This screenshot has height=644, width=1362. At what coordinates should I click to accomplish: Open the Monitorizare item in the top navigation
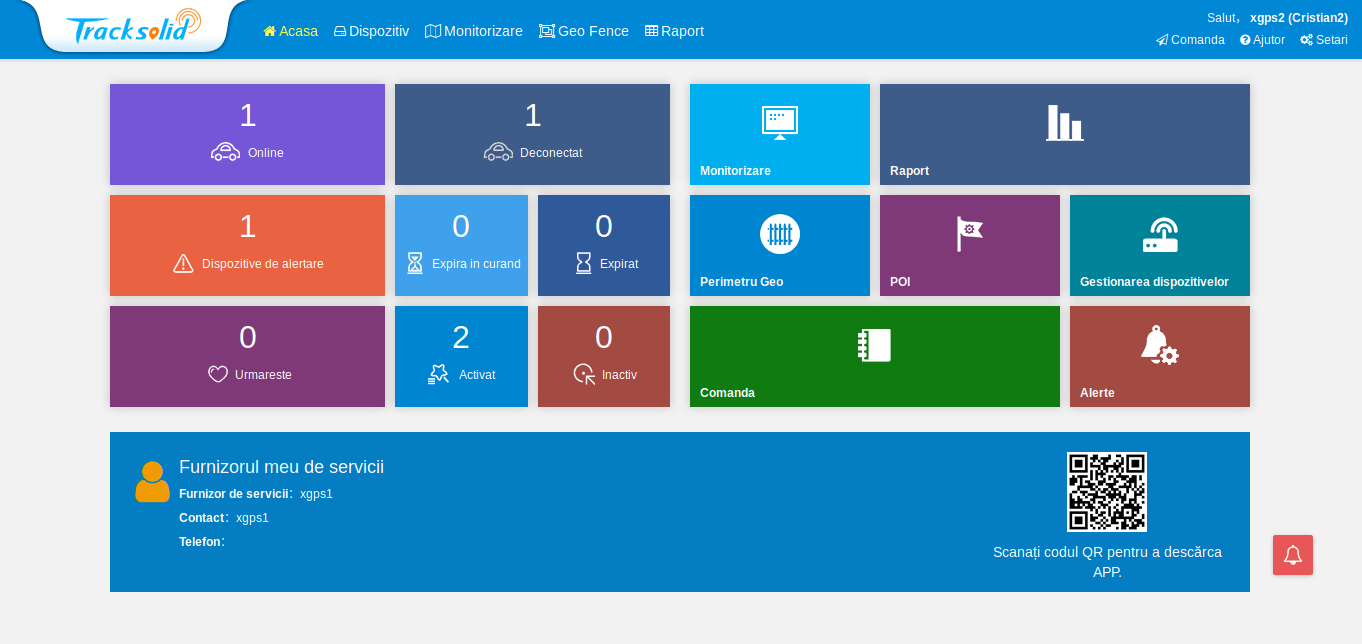click(x=474, y=31)
